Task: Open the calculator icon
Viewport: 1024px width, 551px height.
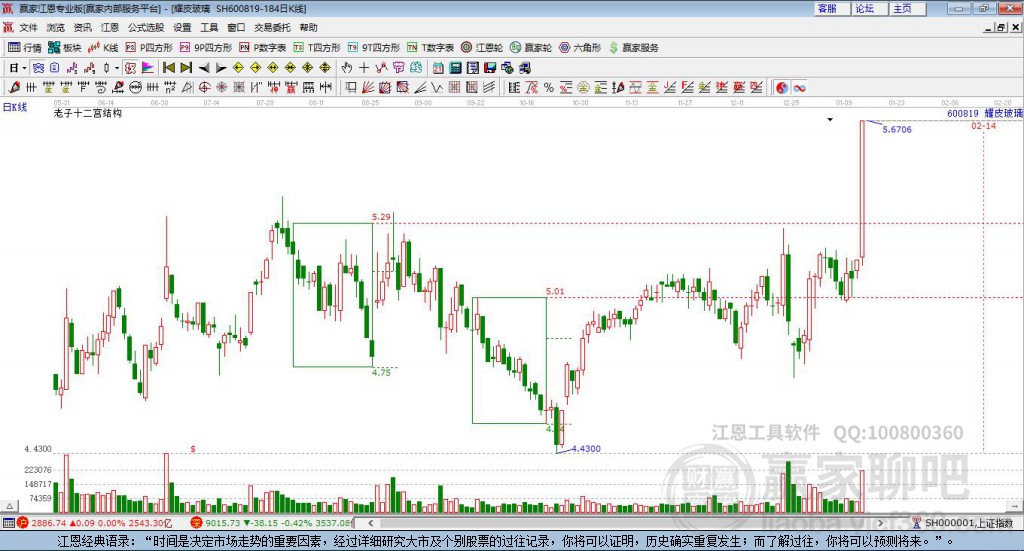Action: coord(455,68)
